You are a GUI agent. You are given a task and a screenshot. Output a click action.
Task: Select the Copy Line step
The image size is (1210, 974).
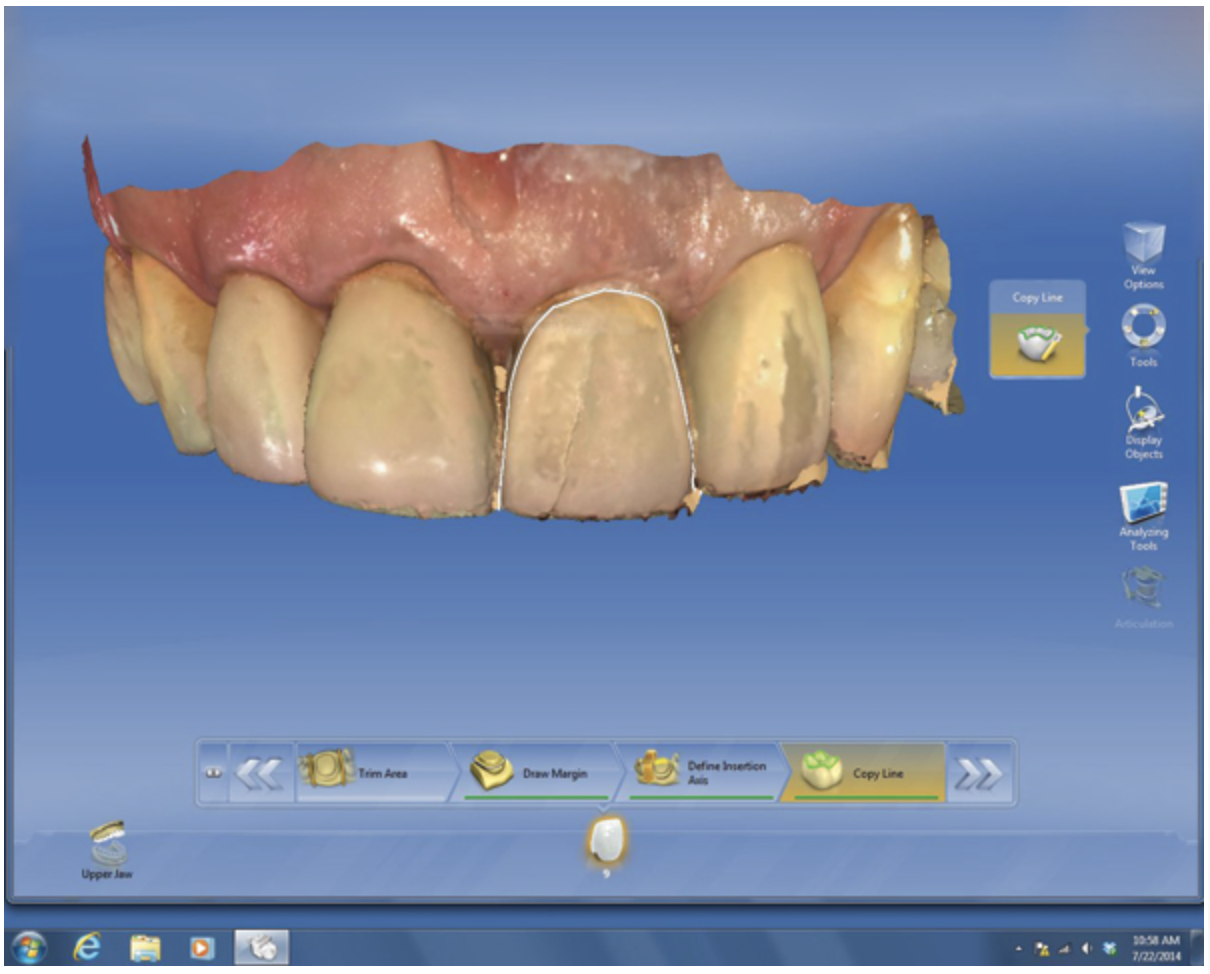(x=863, y=773)
